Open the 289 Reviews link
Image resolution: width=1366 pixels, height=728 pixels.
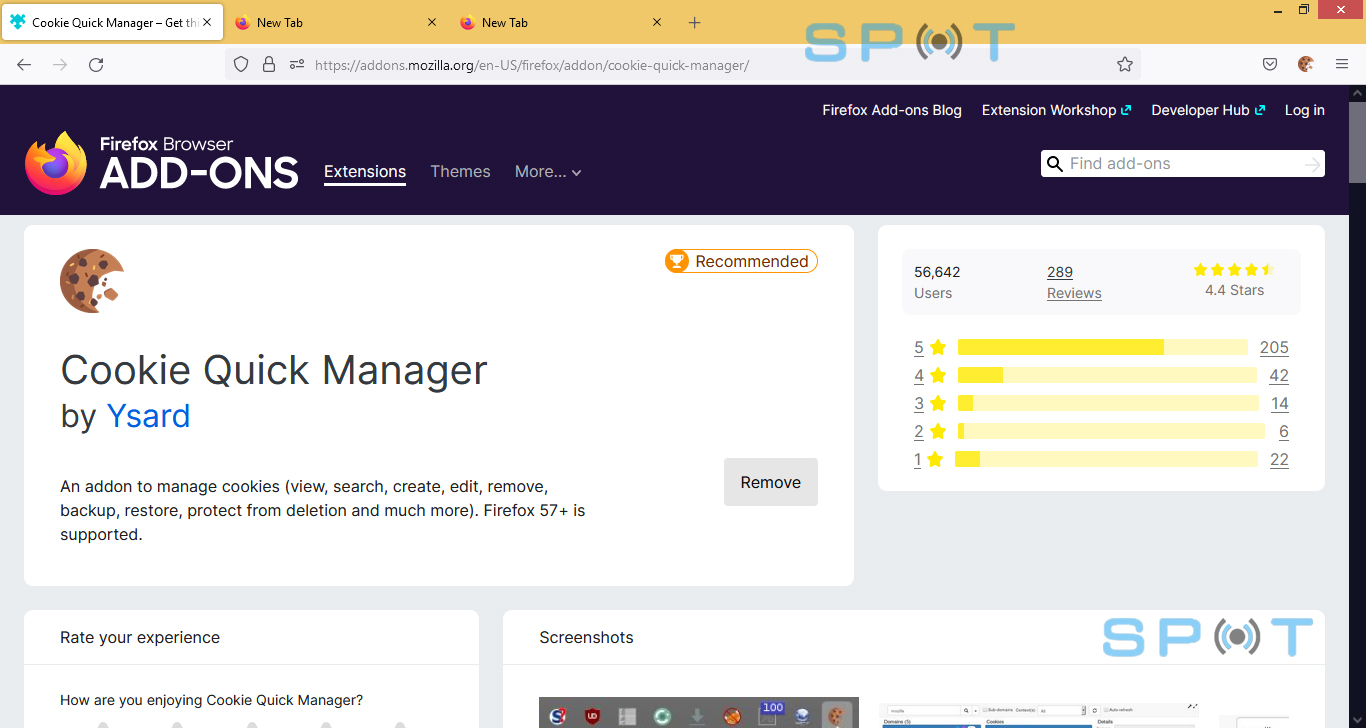pyautogui.click(x=1074, y=282)
